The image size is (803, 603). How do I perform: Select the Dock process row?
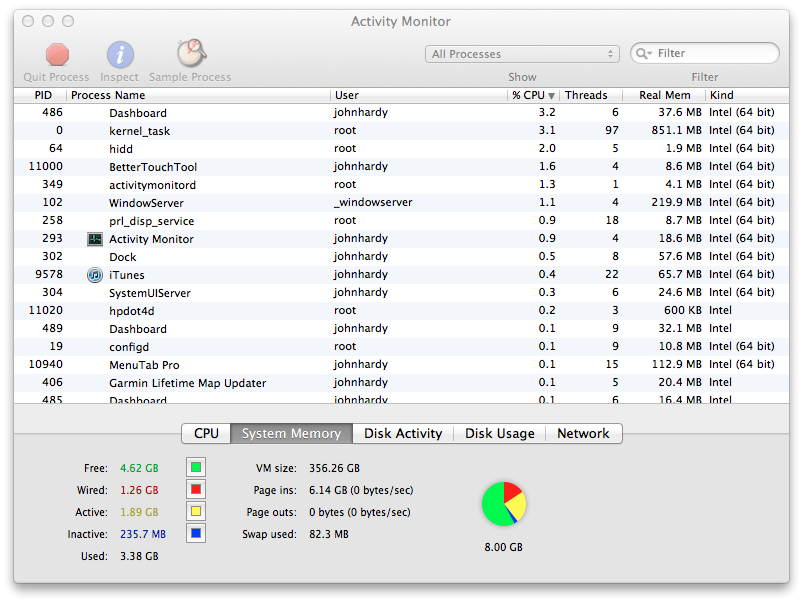point(402,257)
